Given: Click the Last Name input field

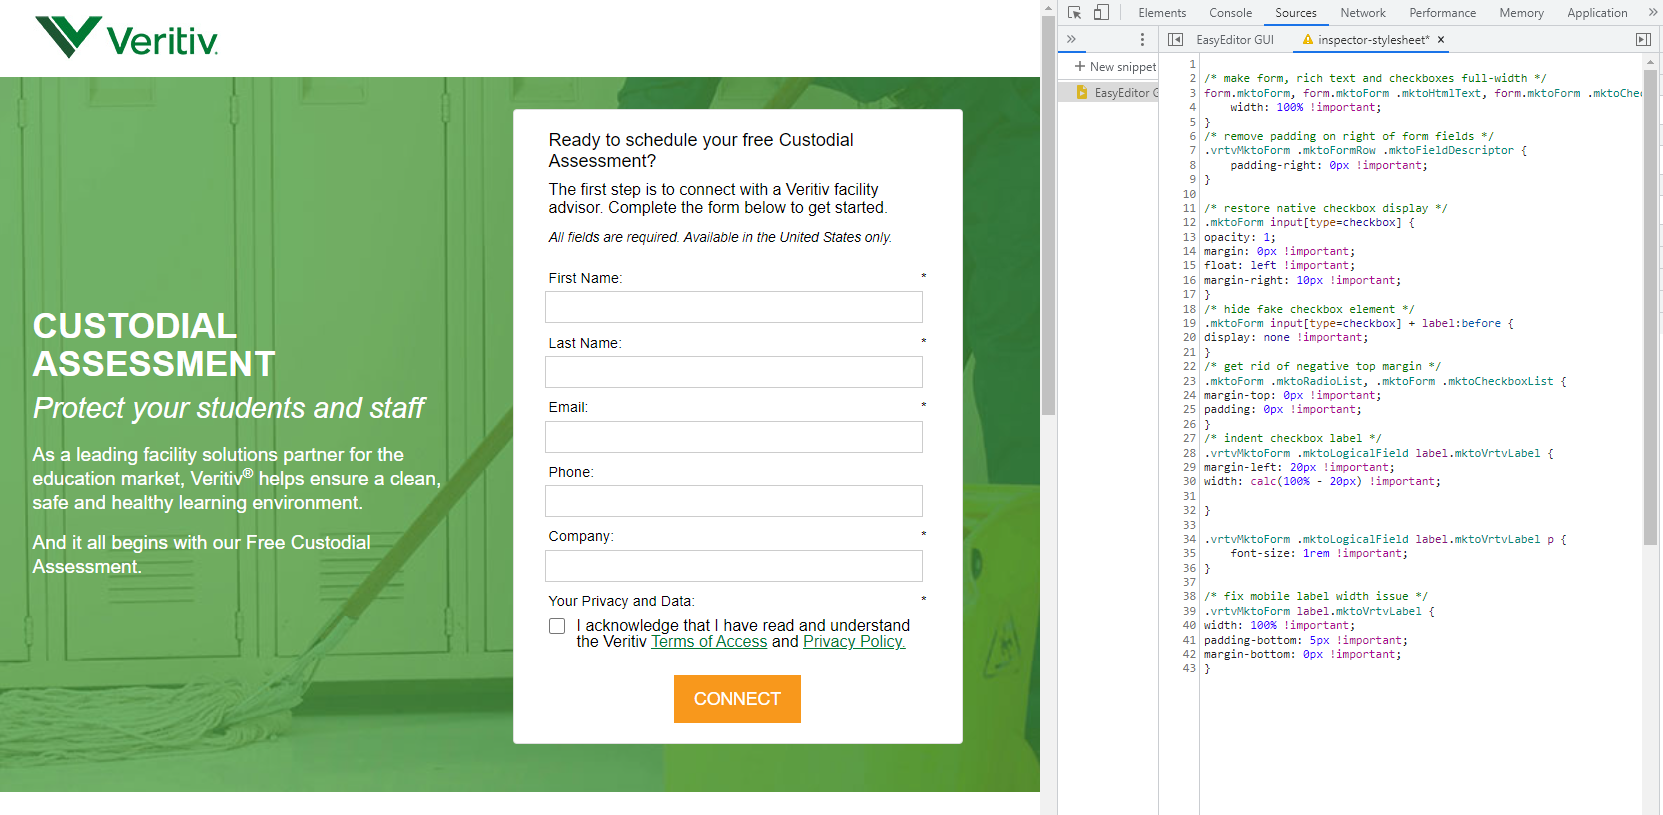Looking at the screenshot, I should tap(734, 372).
